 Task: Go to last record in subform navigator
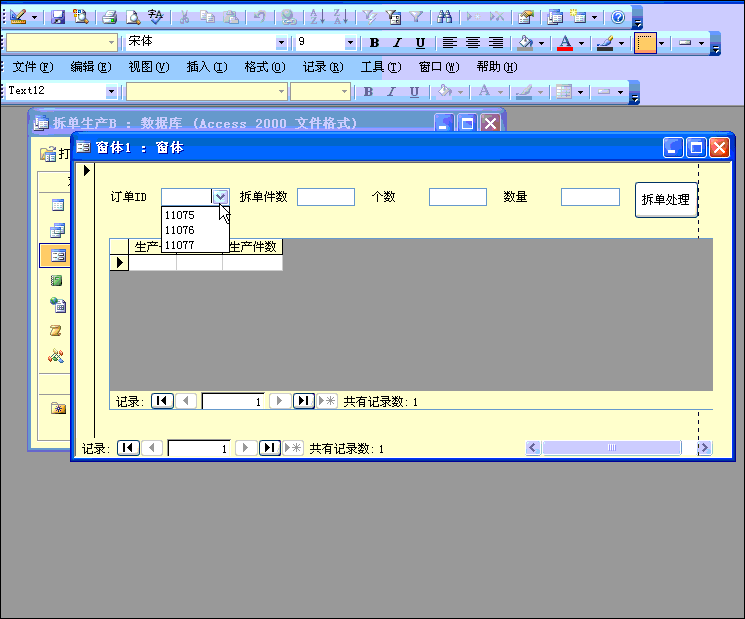click(x=304, y=401)
